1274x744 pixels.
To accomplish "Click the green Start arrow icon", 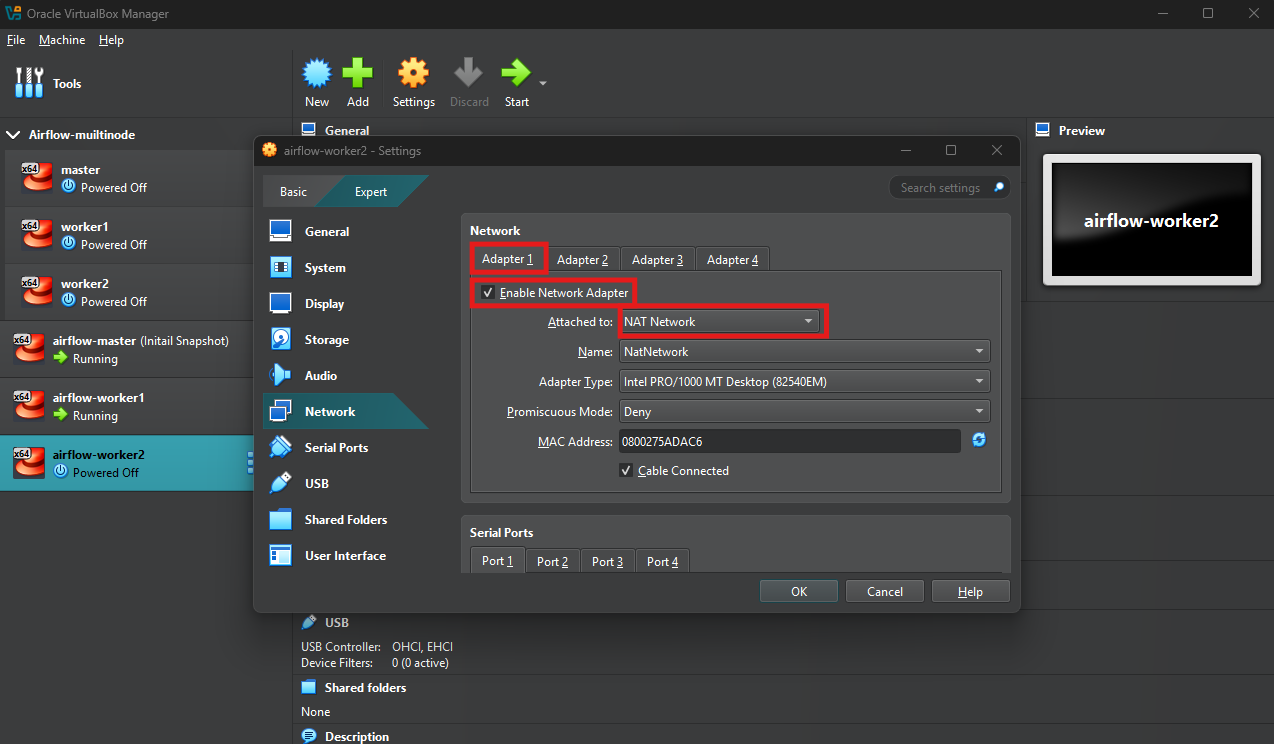I will (x=516, y=73).
